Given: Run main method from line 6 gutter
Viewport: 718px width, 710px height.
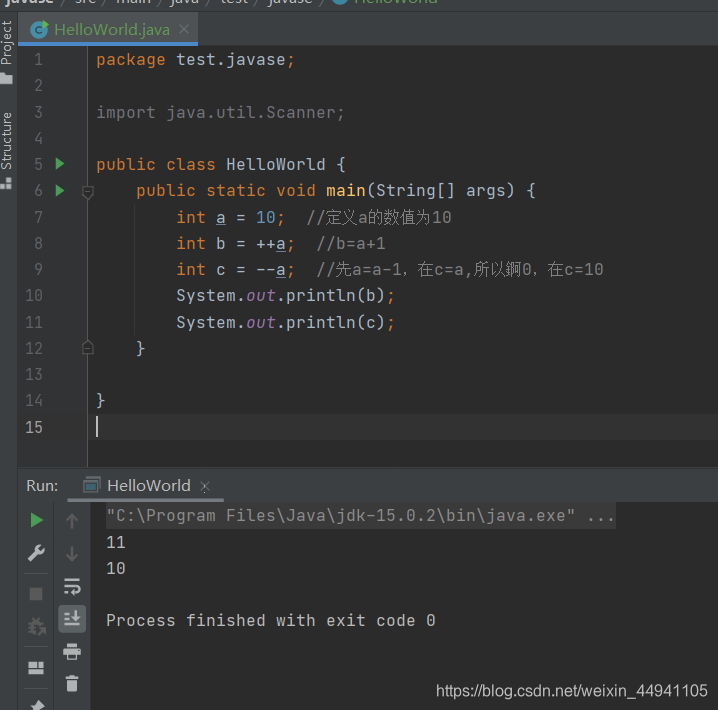Looking at the screenshot, I should tap(60, 190).
